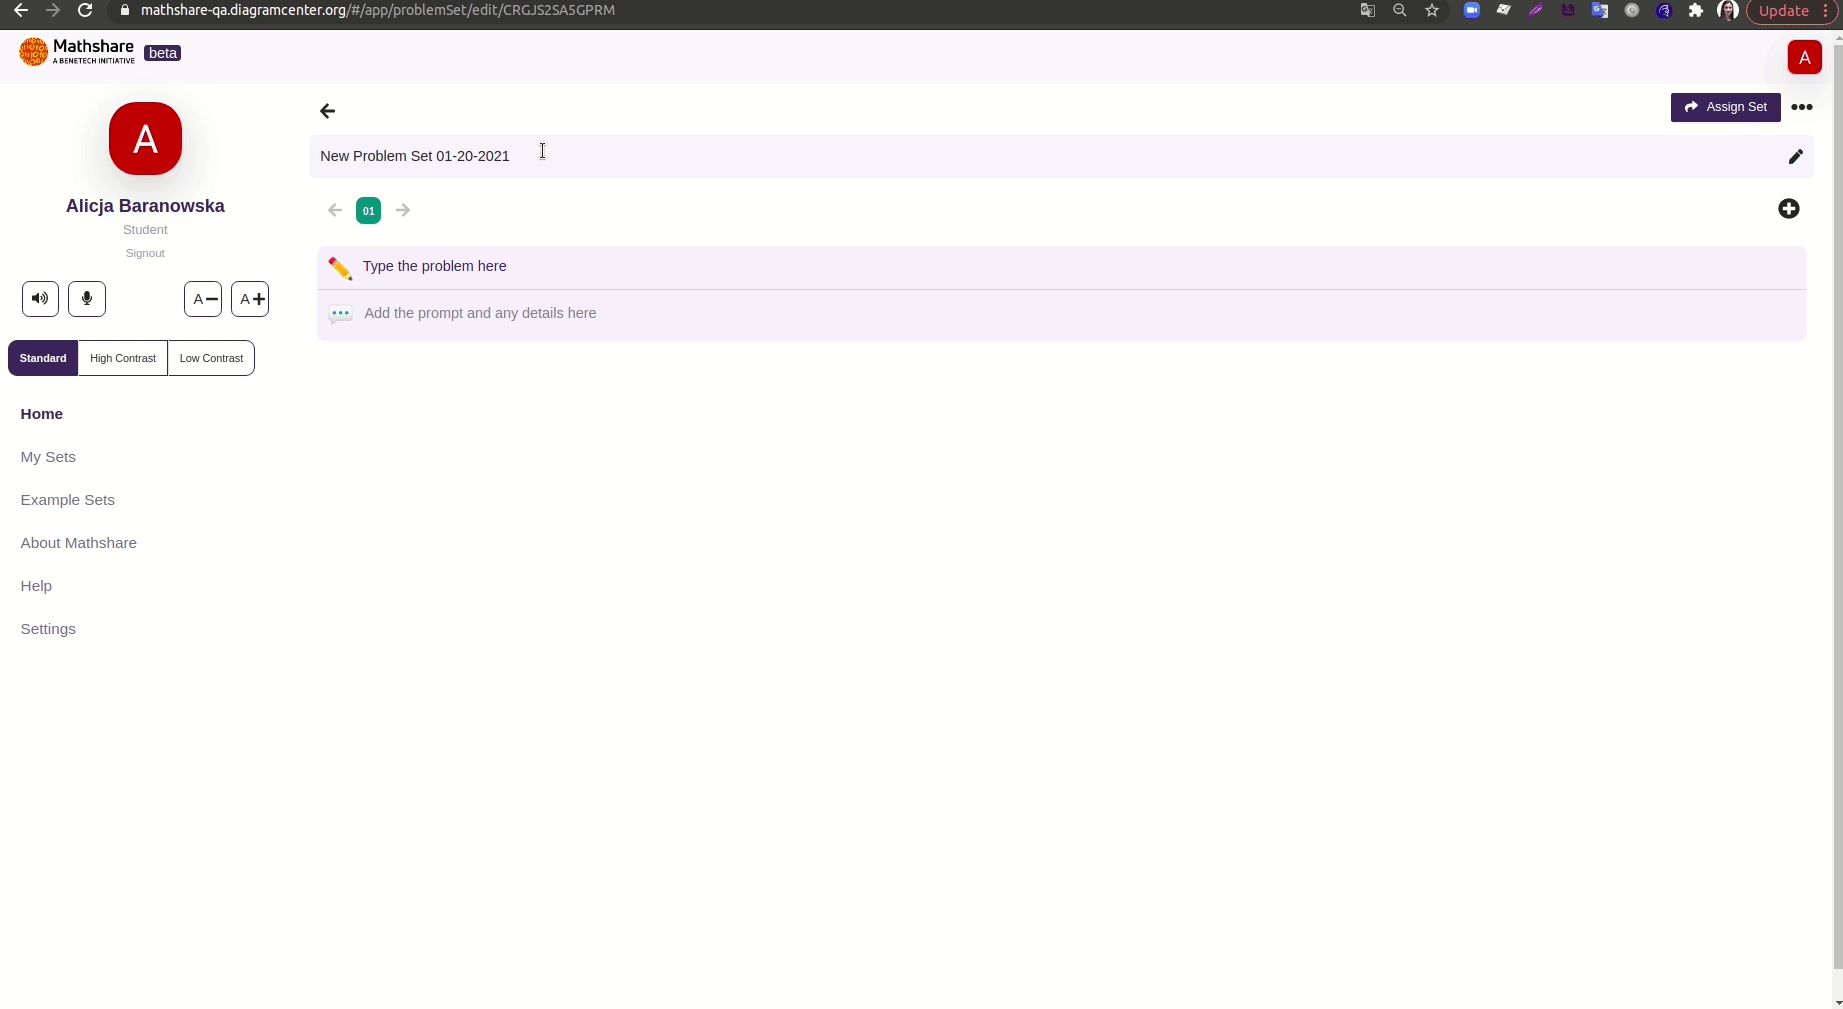Navigate to My Sets
1843x1009 pixels.
coord(48,457)
